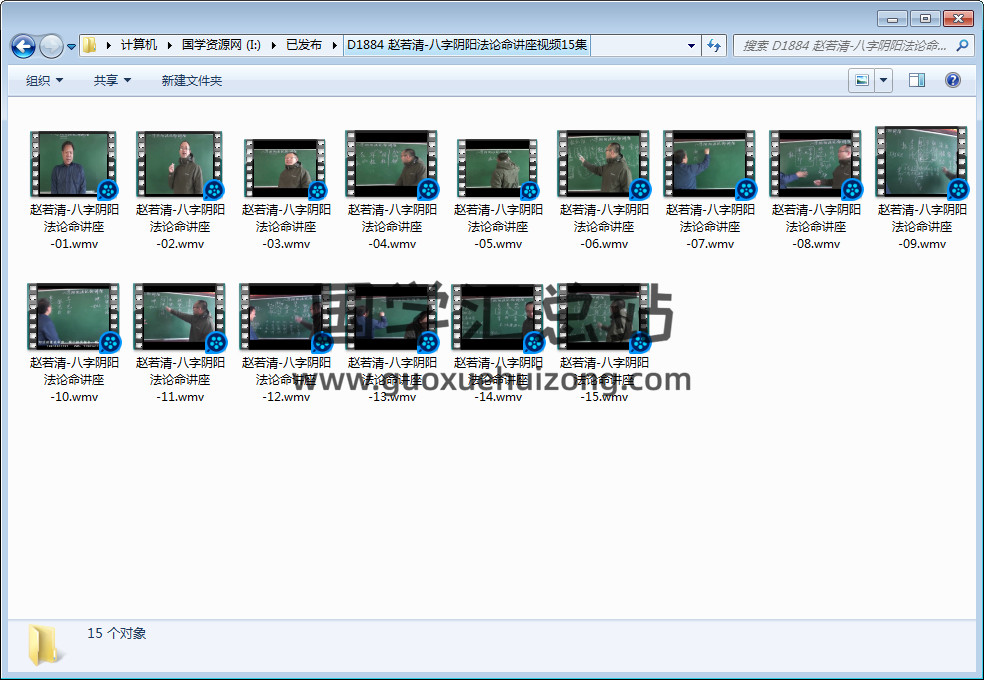Open the 共享 menu
Screen dimensions: 984x680
112,80
